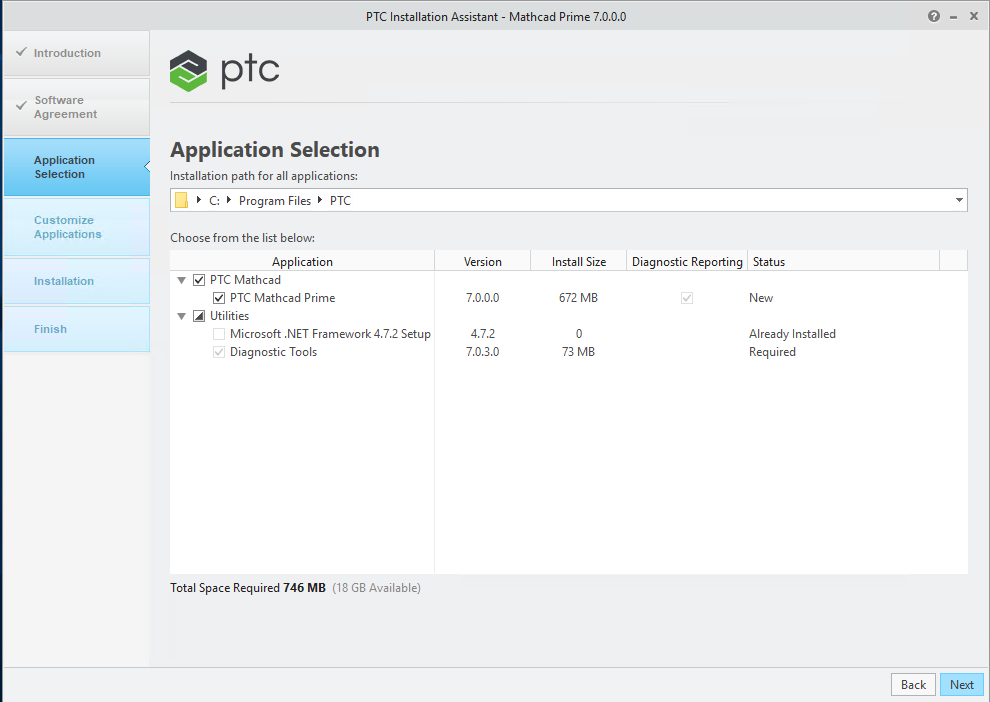Click the Program Files path segment

[x=275, y=201]
